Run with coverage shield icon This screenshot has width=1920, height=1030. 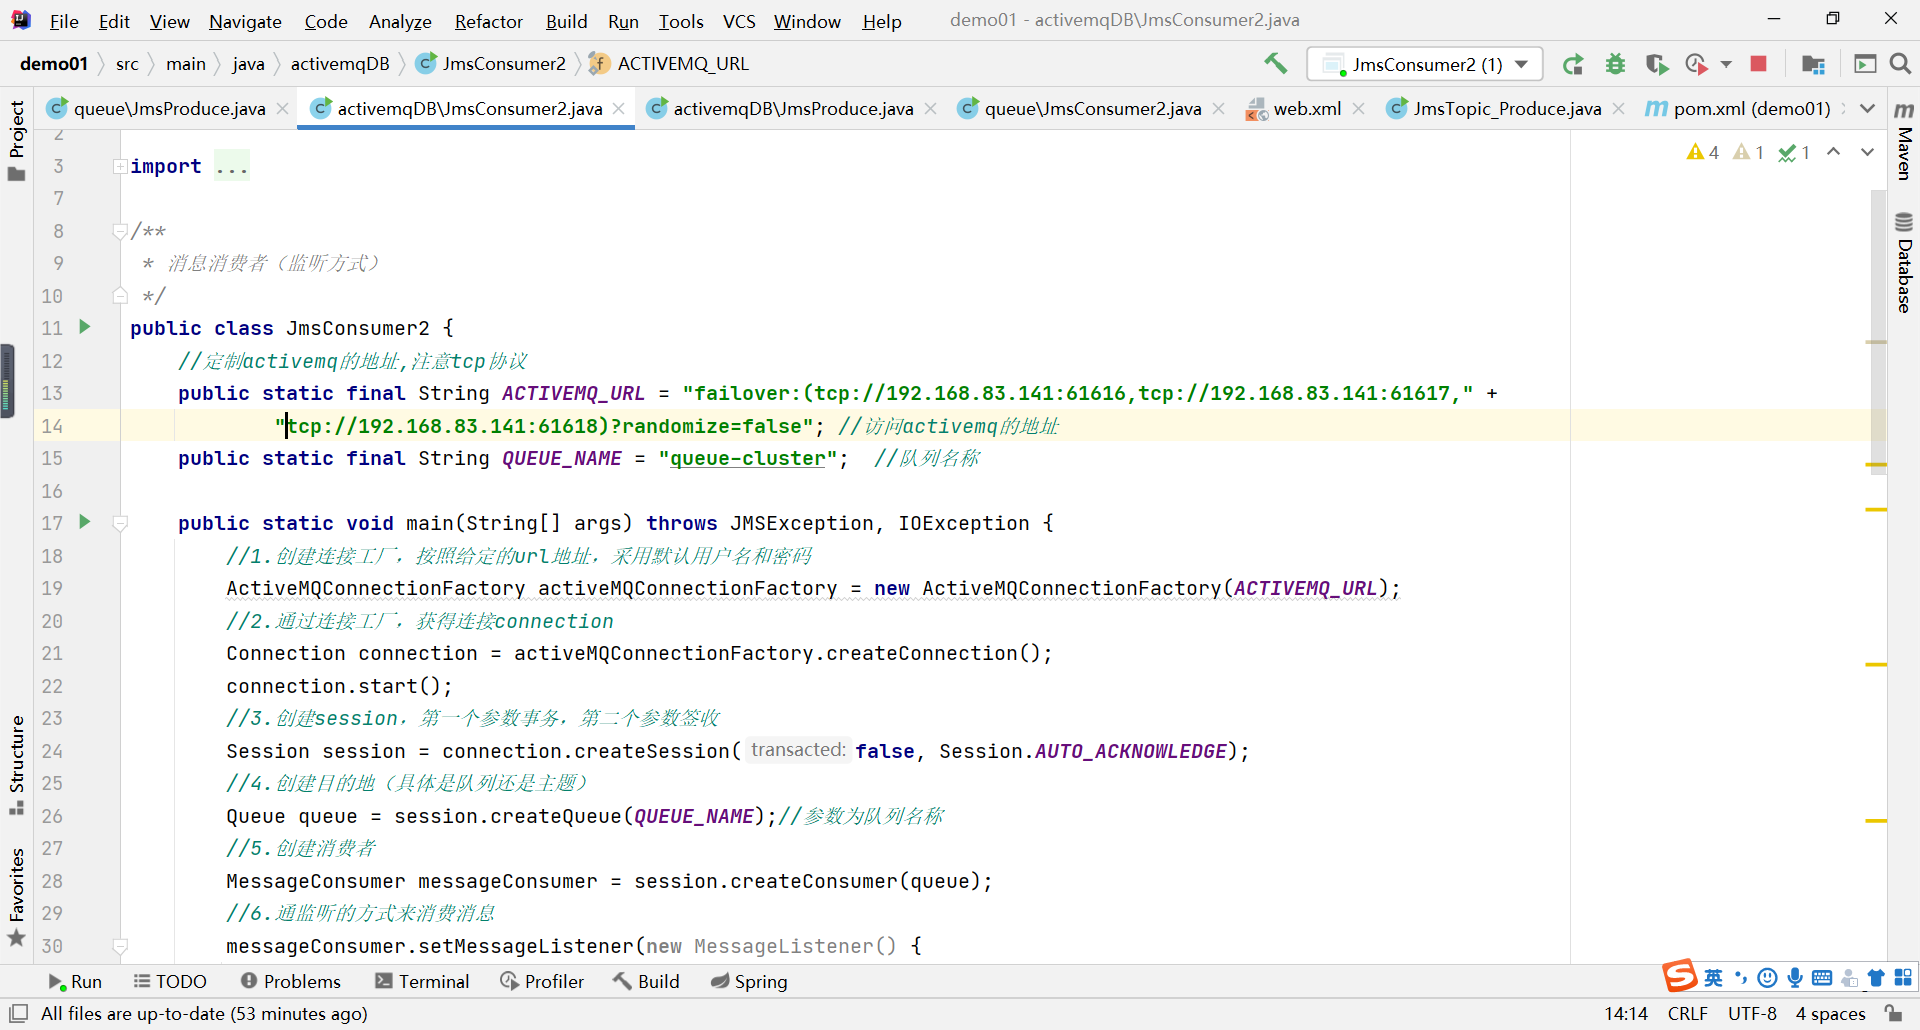1656,64
